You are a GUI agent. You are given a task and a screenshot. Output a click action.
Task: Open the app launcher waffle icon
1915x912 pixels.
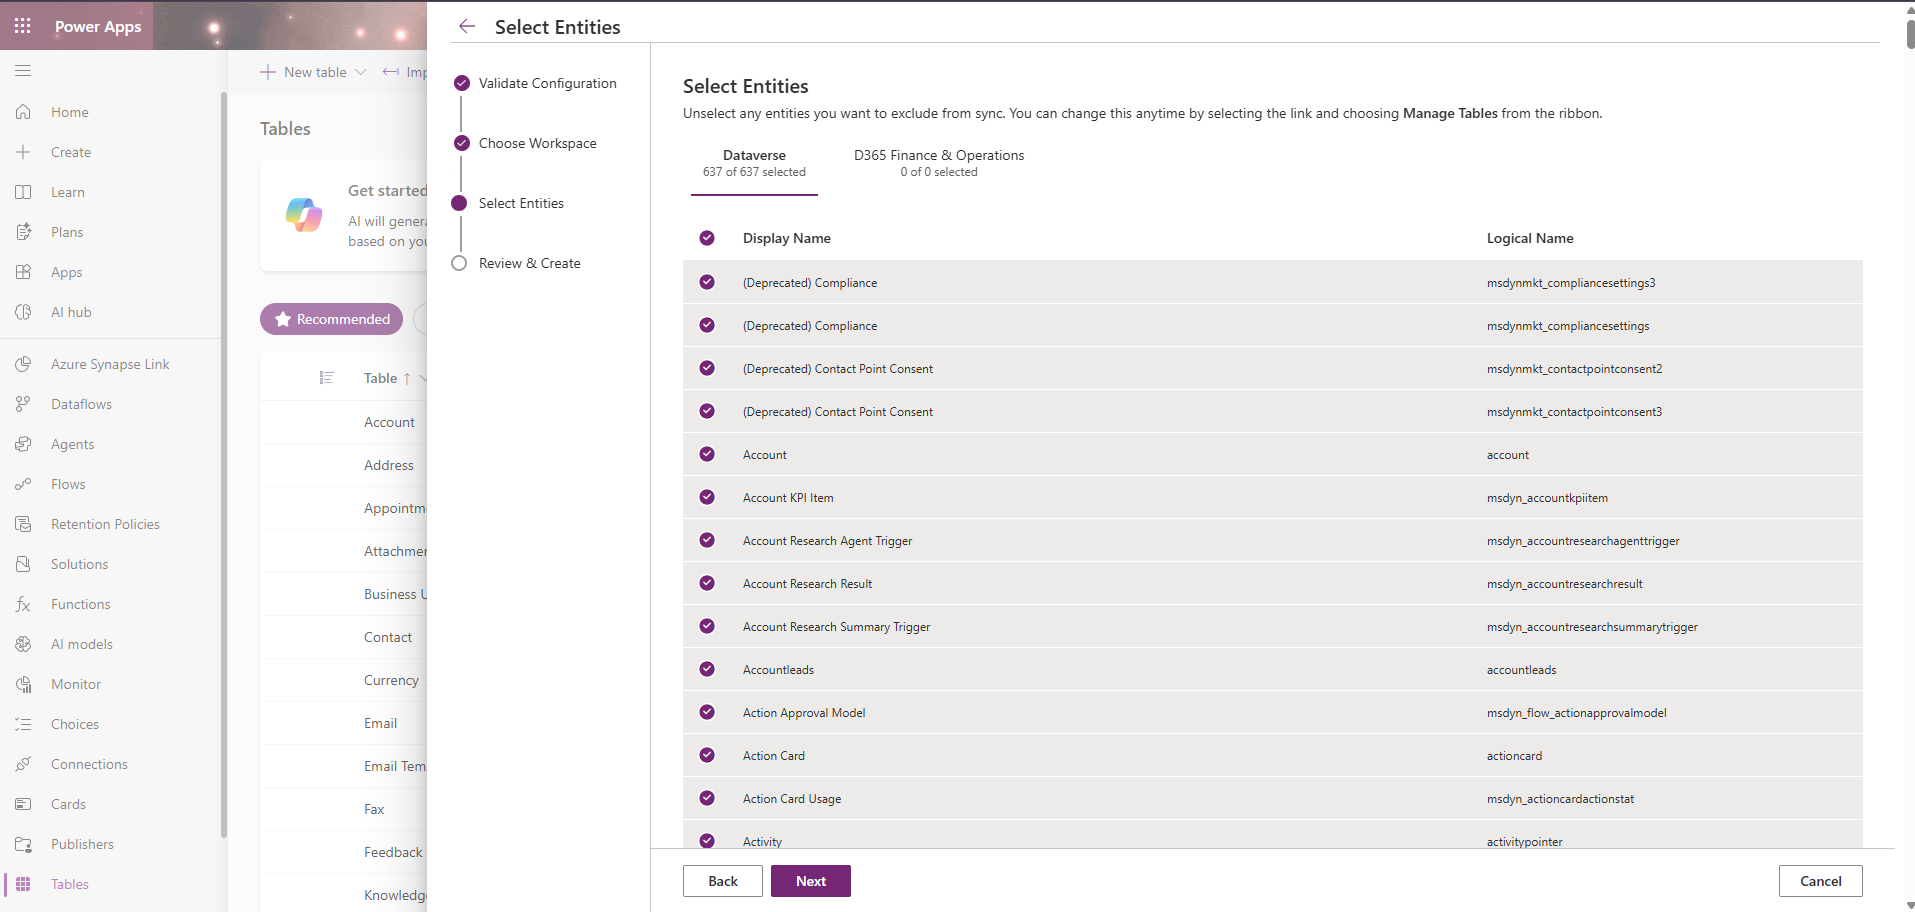pyautogui.click(x=23, y=26)
